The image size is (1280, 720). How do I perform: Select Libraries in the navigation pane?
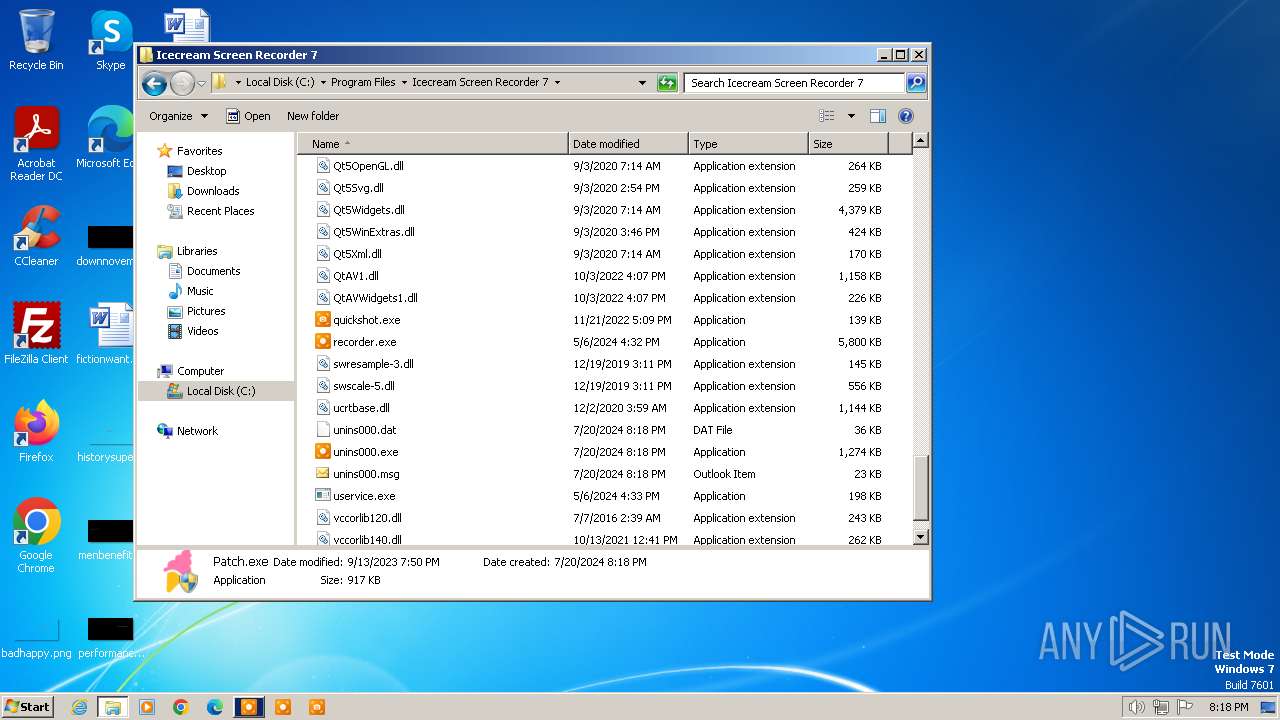[x=197, y=251]
